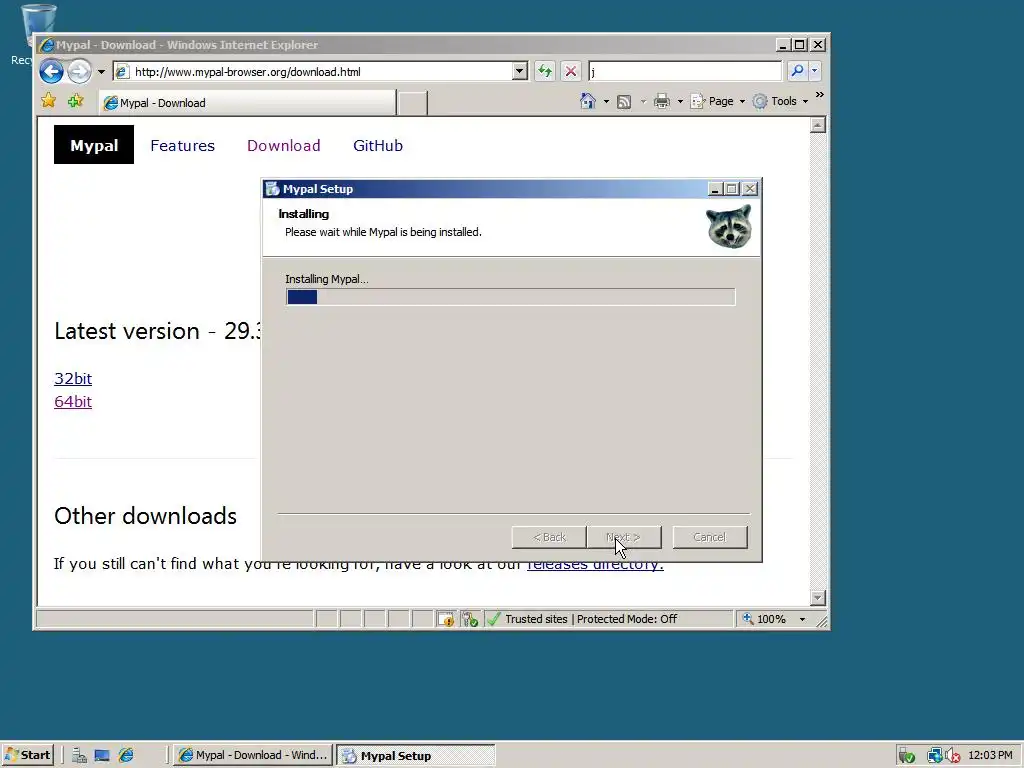1024x768 pixels.
Task: Expand the feeds dropdown arrow
Action: pos(643,102)
